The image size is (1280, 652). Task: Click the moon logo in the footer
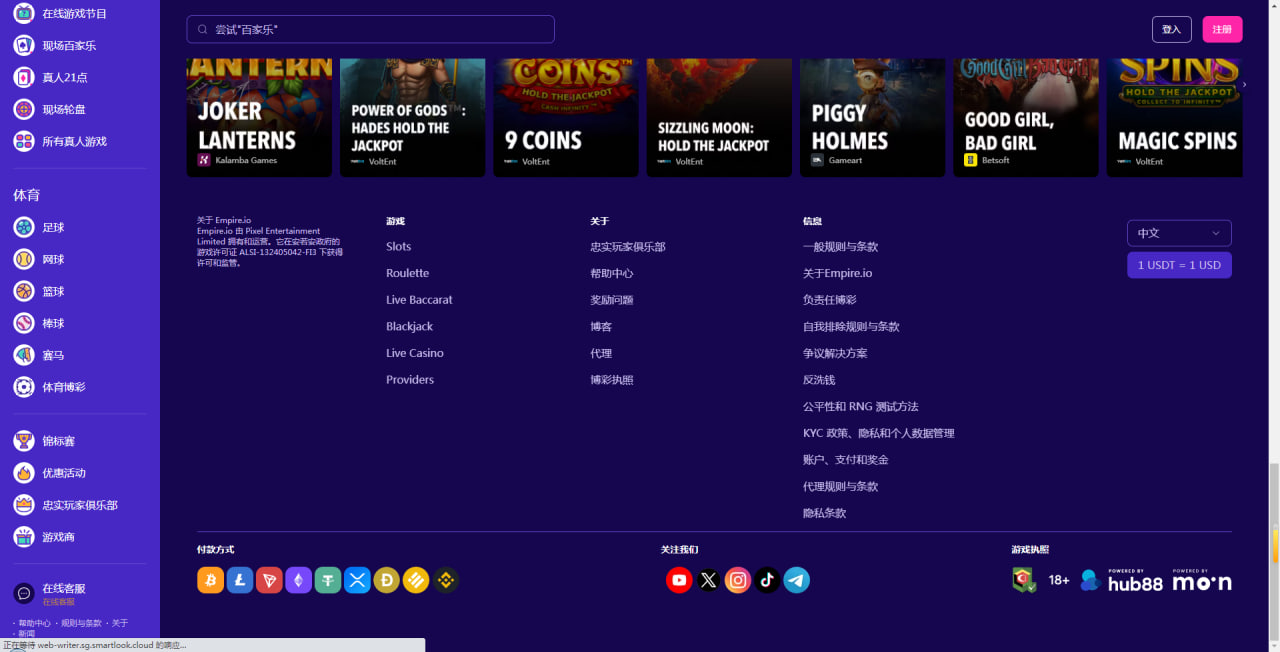point(1202,580)
